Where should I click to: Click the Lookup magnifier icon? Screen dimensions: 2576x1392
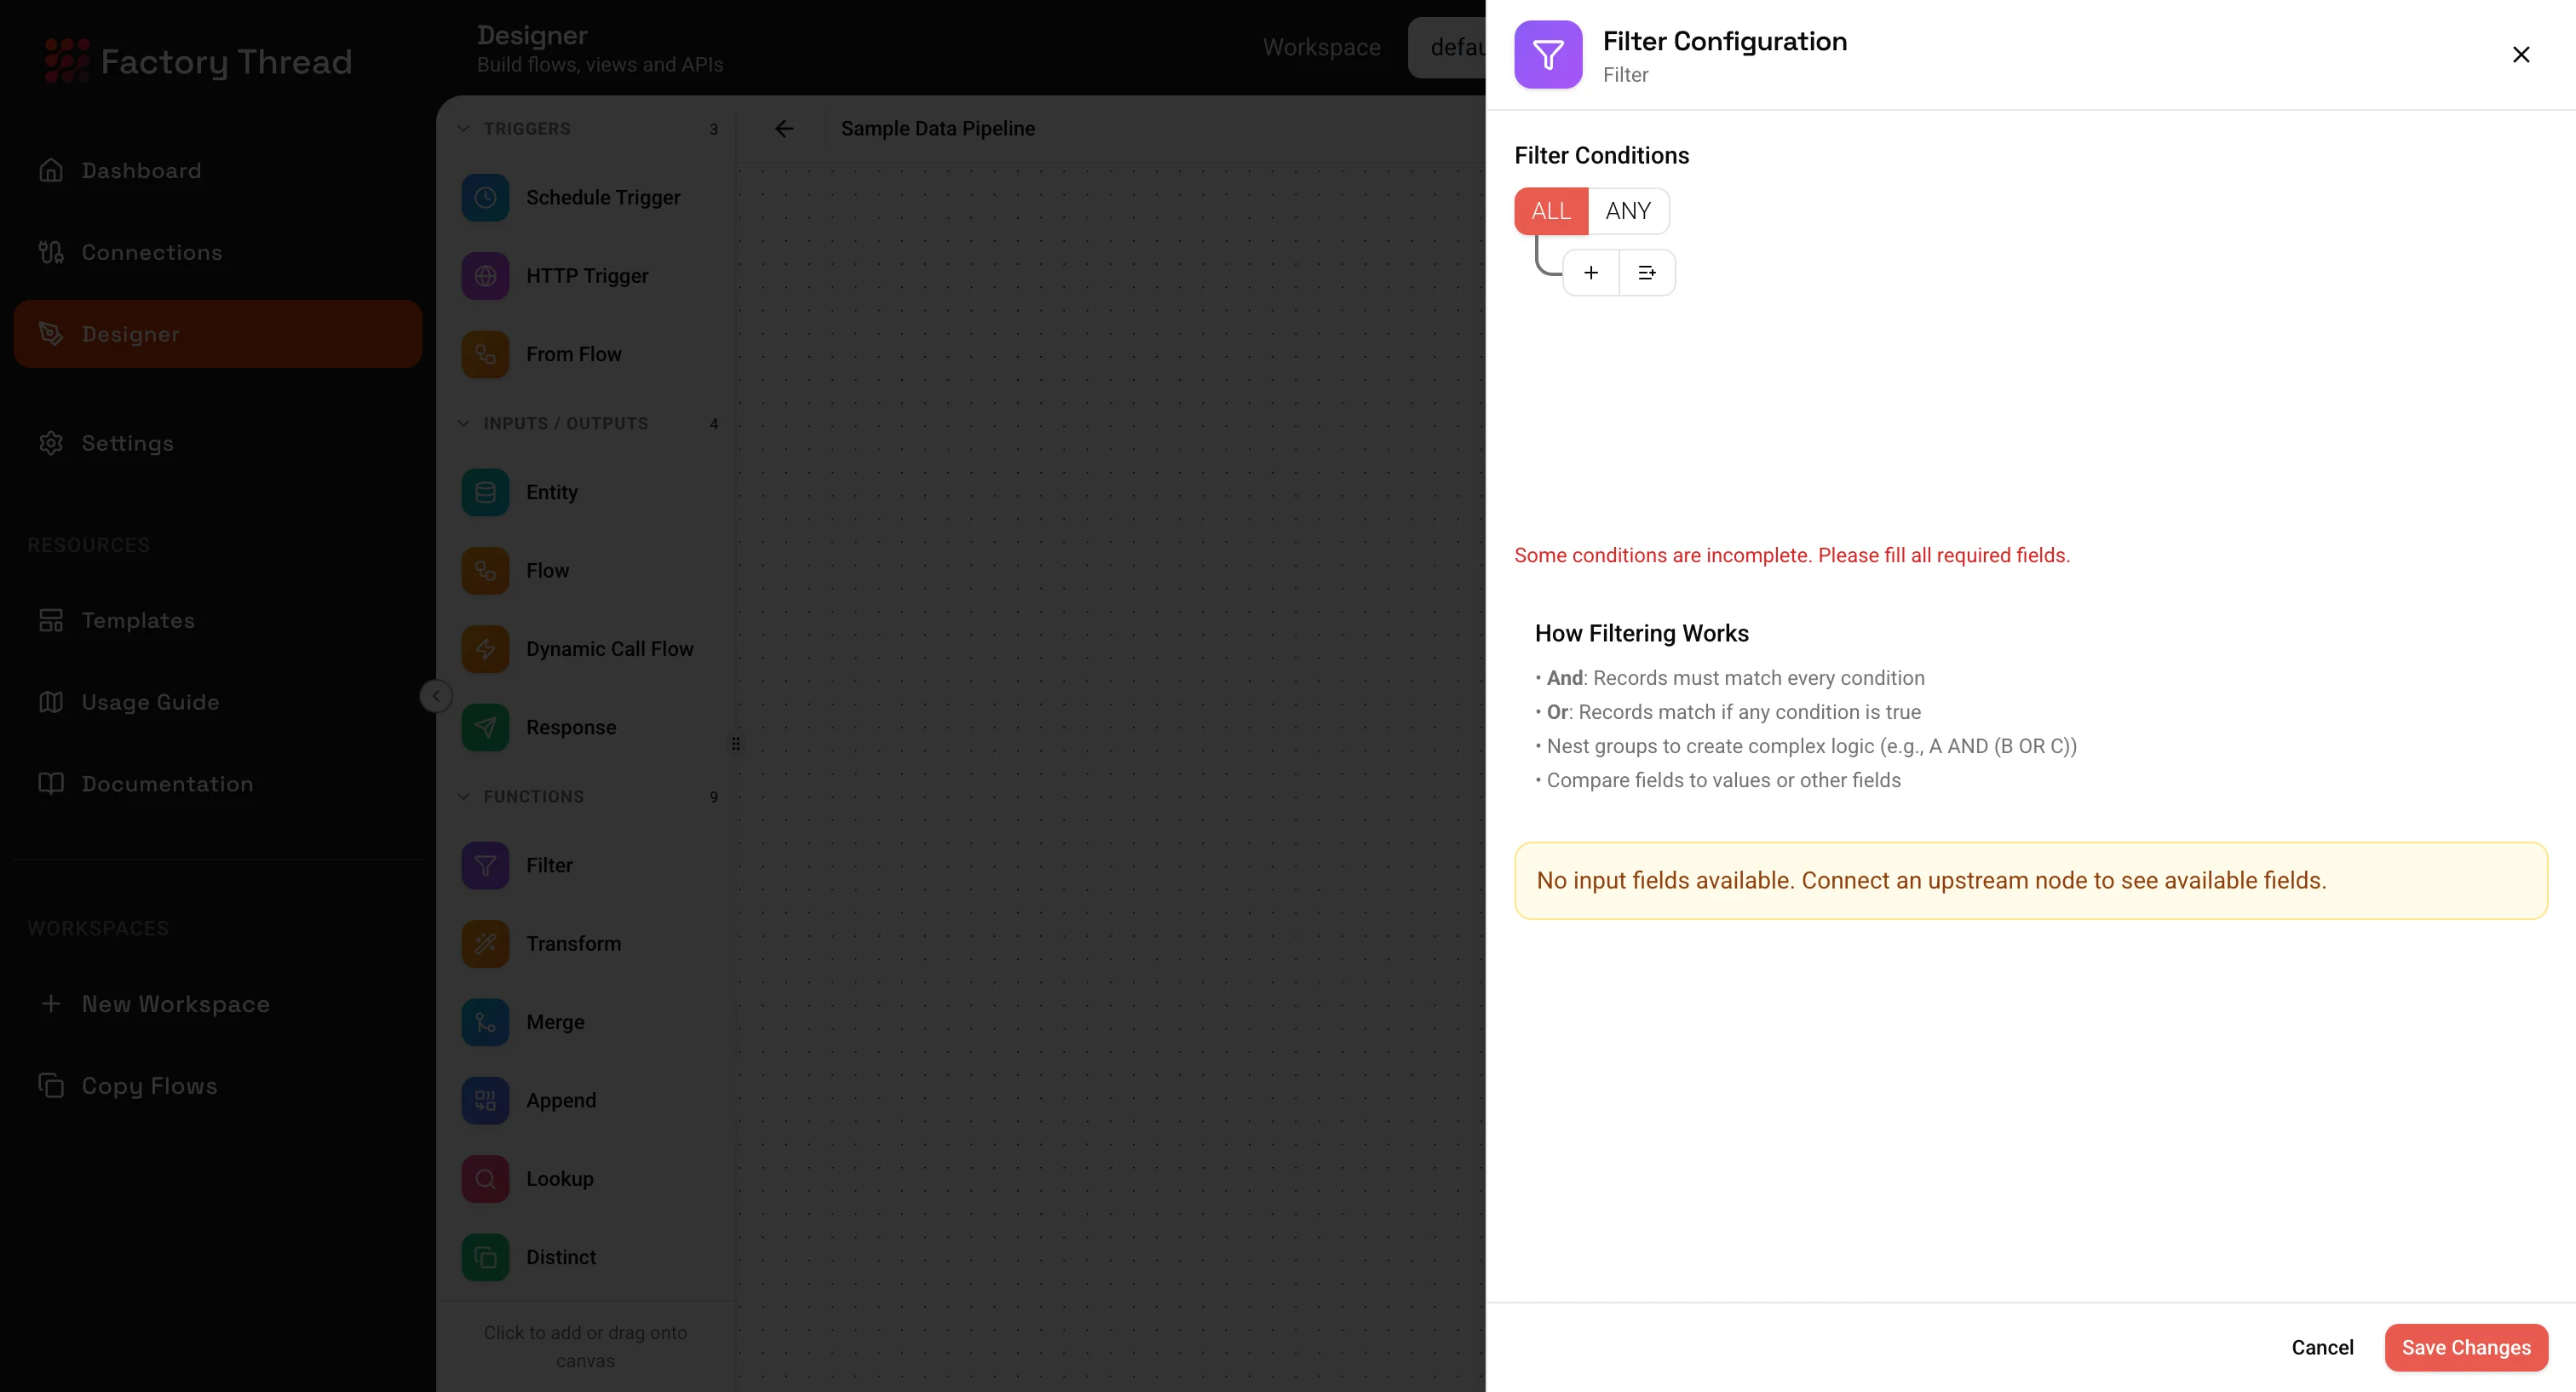[485, 1179]
